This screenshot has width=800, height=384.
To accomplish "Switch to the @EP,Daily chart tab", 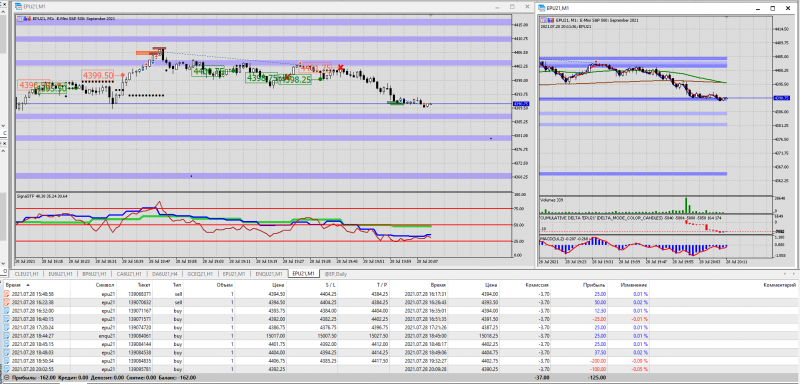I will [x=334, y=274].
